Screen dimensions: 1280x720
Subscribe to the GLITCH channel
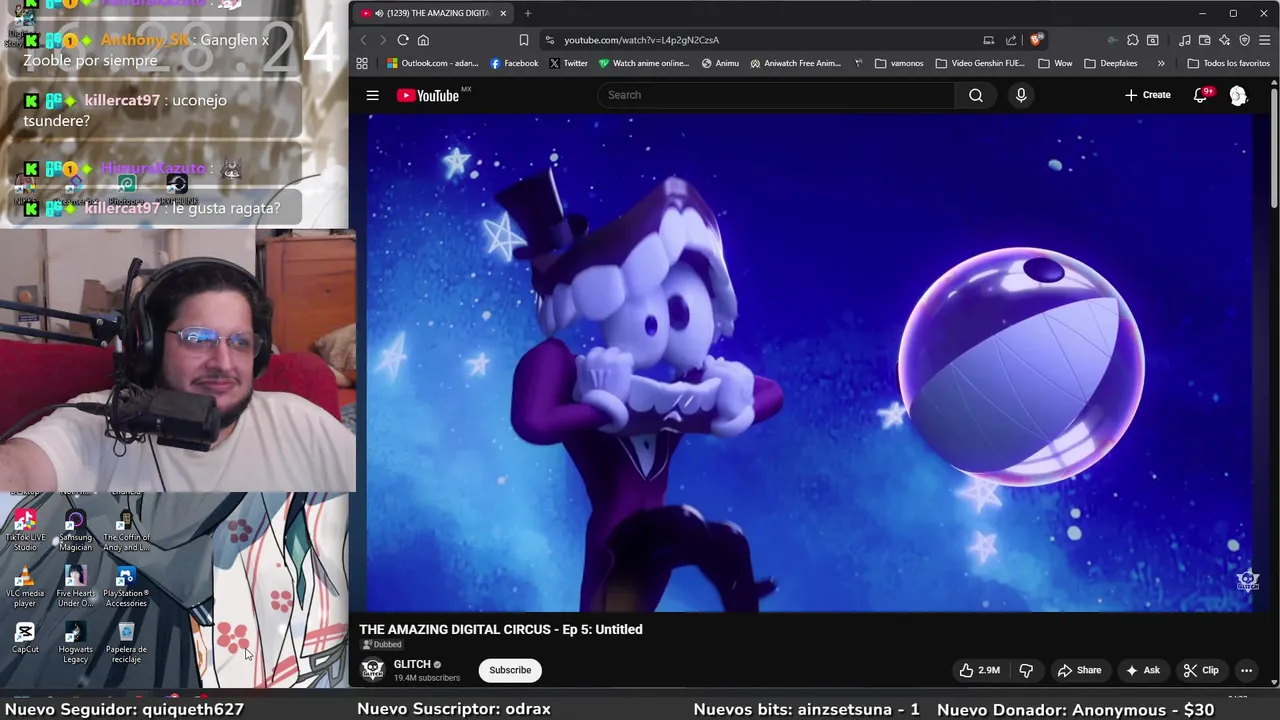click(510, 670)
